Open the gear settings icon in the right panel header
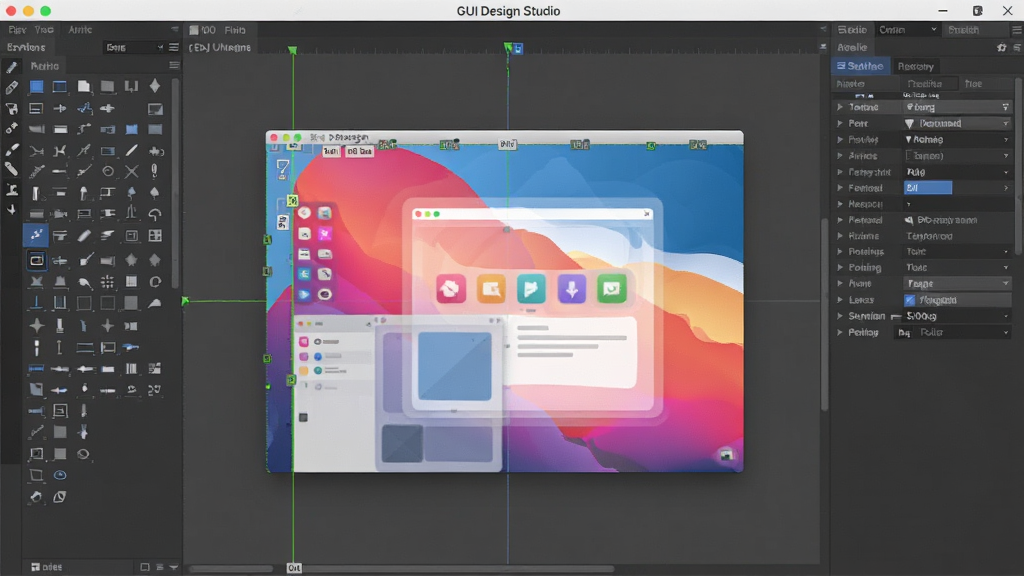The image size is (1024, 576). coord(1001,48)
